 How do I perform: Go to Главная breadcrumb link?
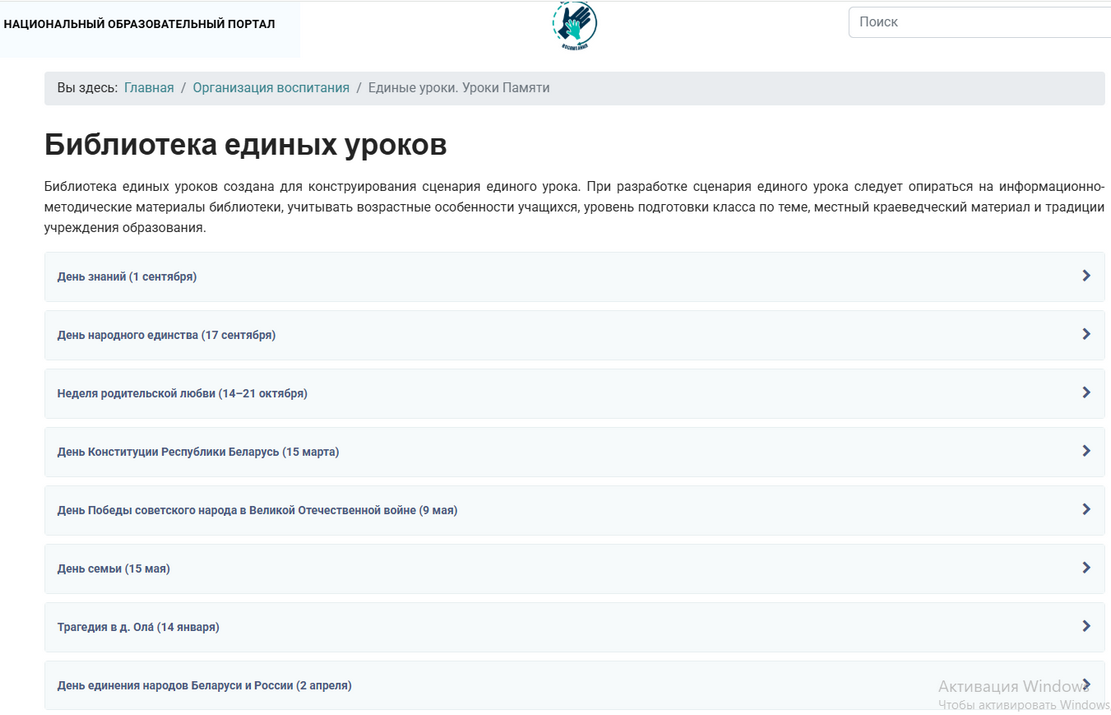coord(149,88)
